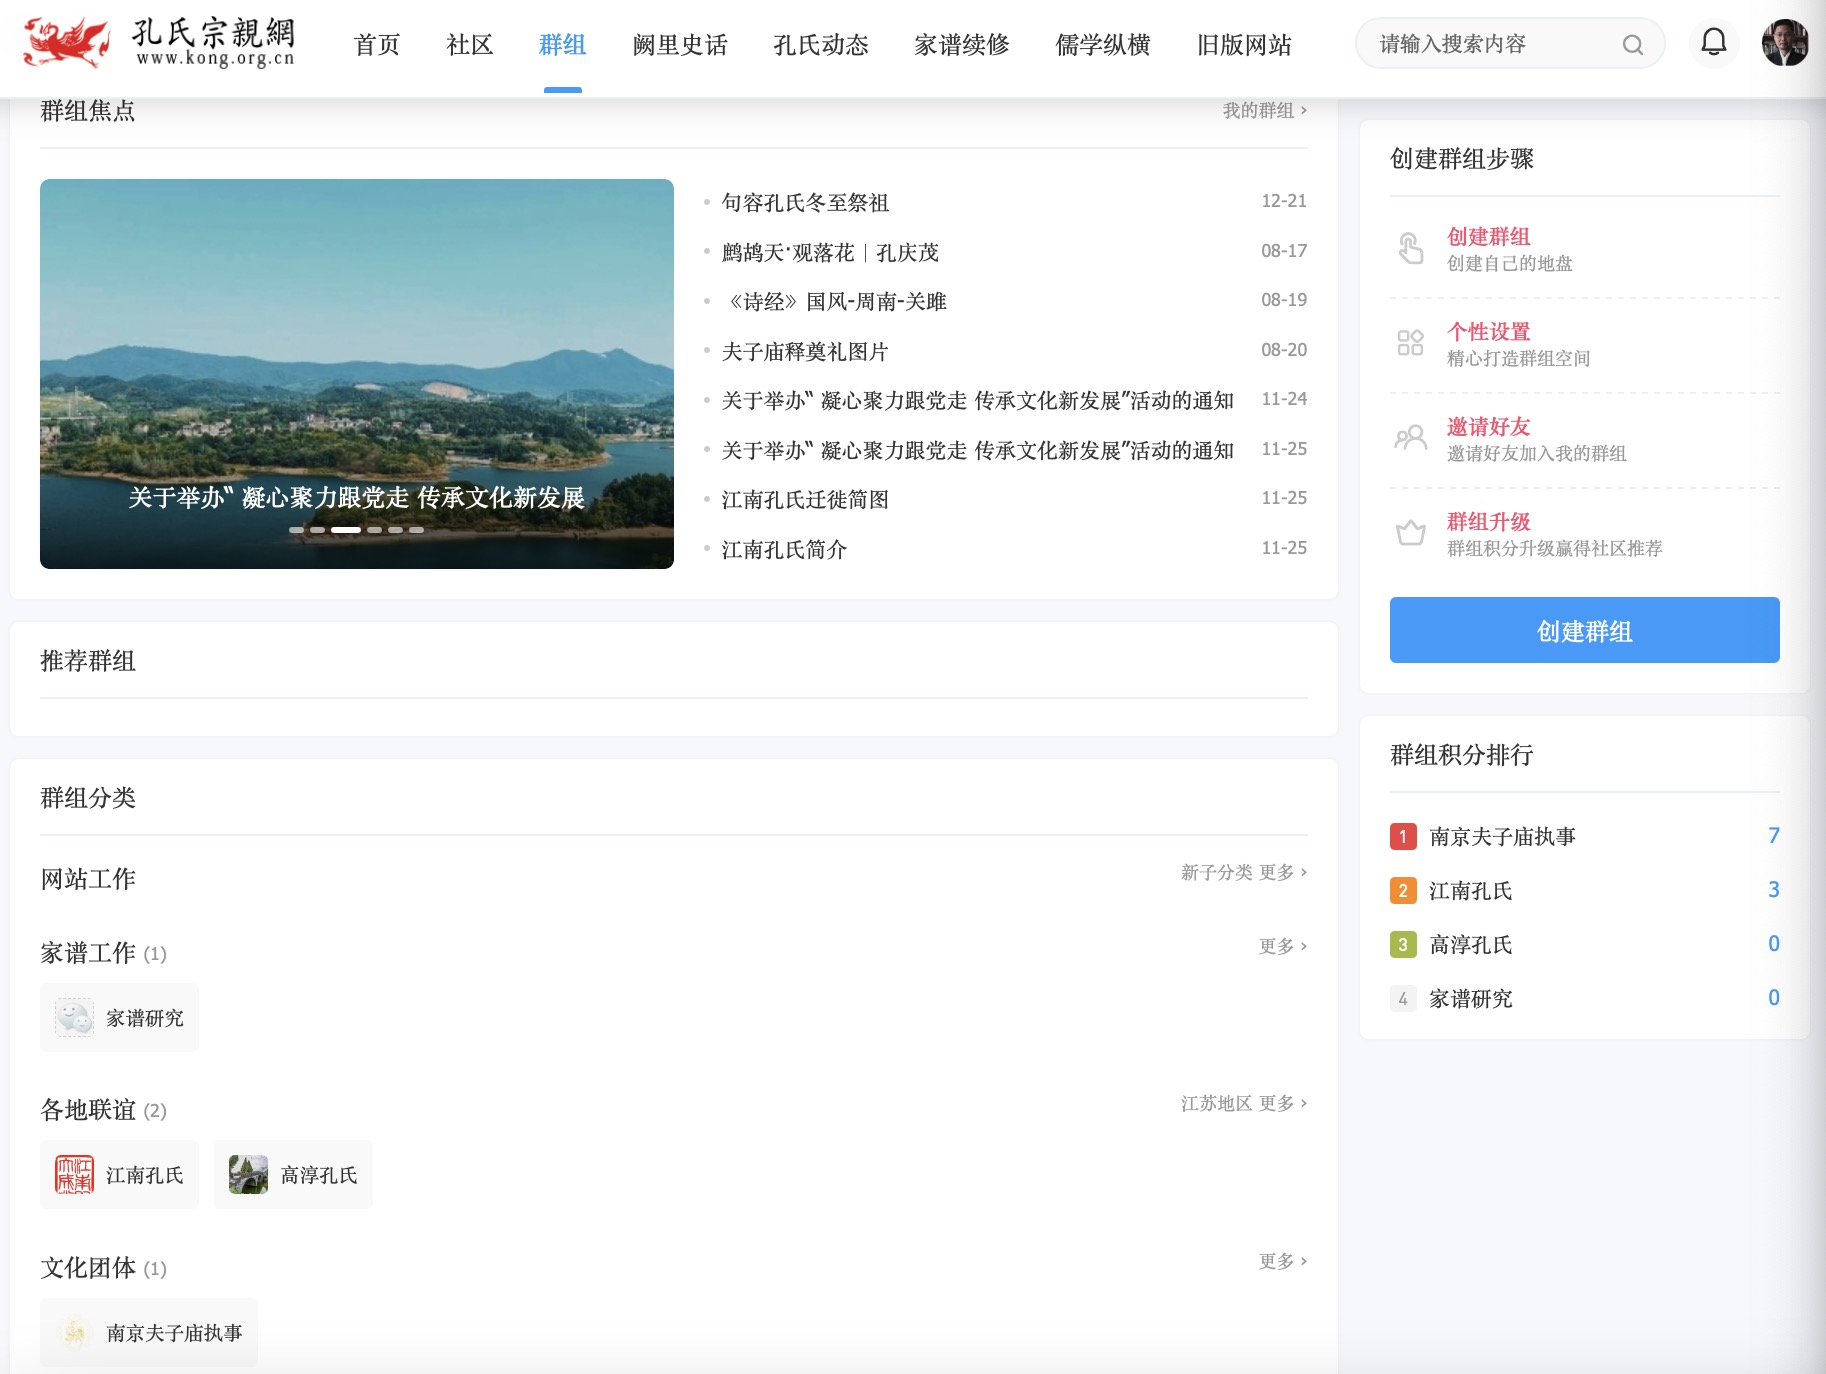Click the Kong clan website logo
Image resolution: width=1826 pixels, height=1374 pixels.
160,42
